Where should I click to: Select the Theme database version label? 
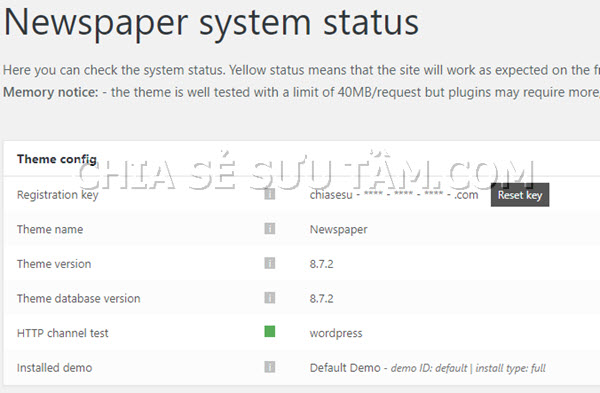[78, 298]
